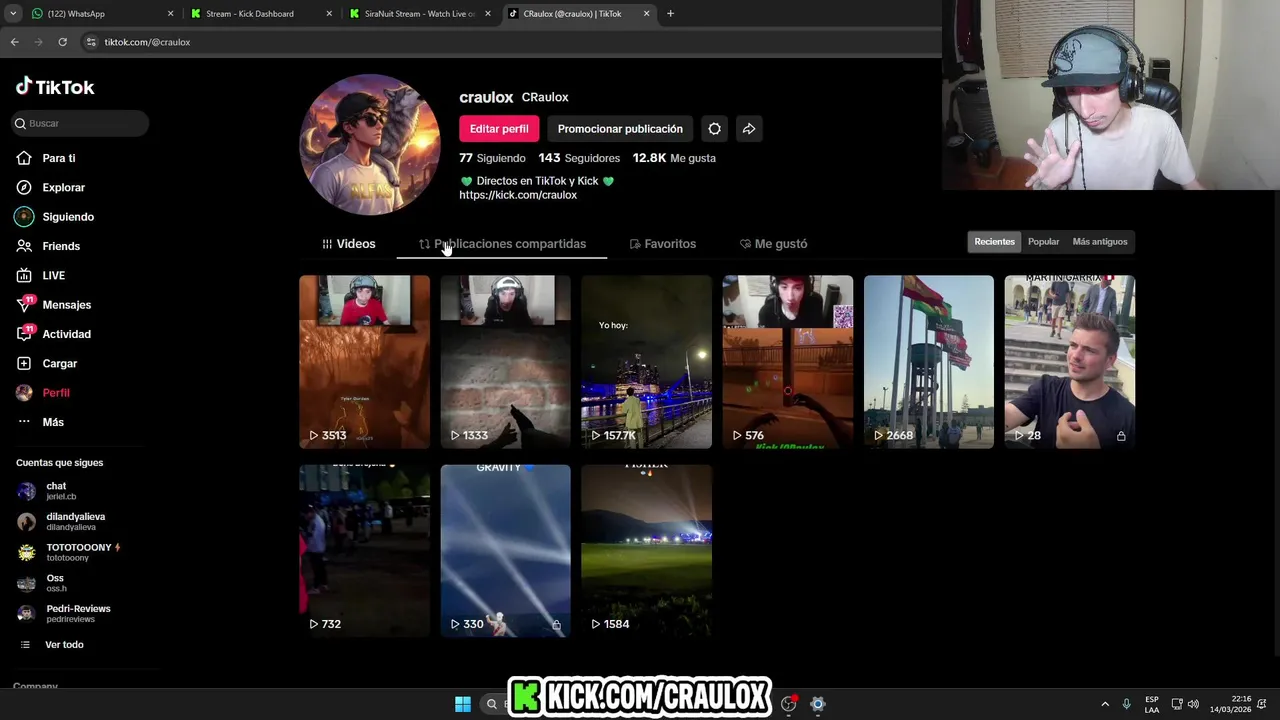Switch to the Me gustó tab
The height and width of the screenshot is (720, 1280).
tap(773, 244)
